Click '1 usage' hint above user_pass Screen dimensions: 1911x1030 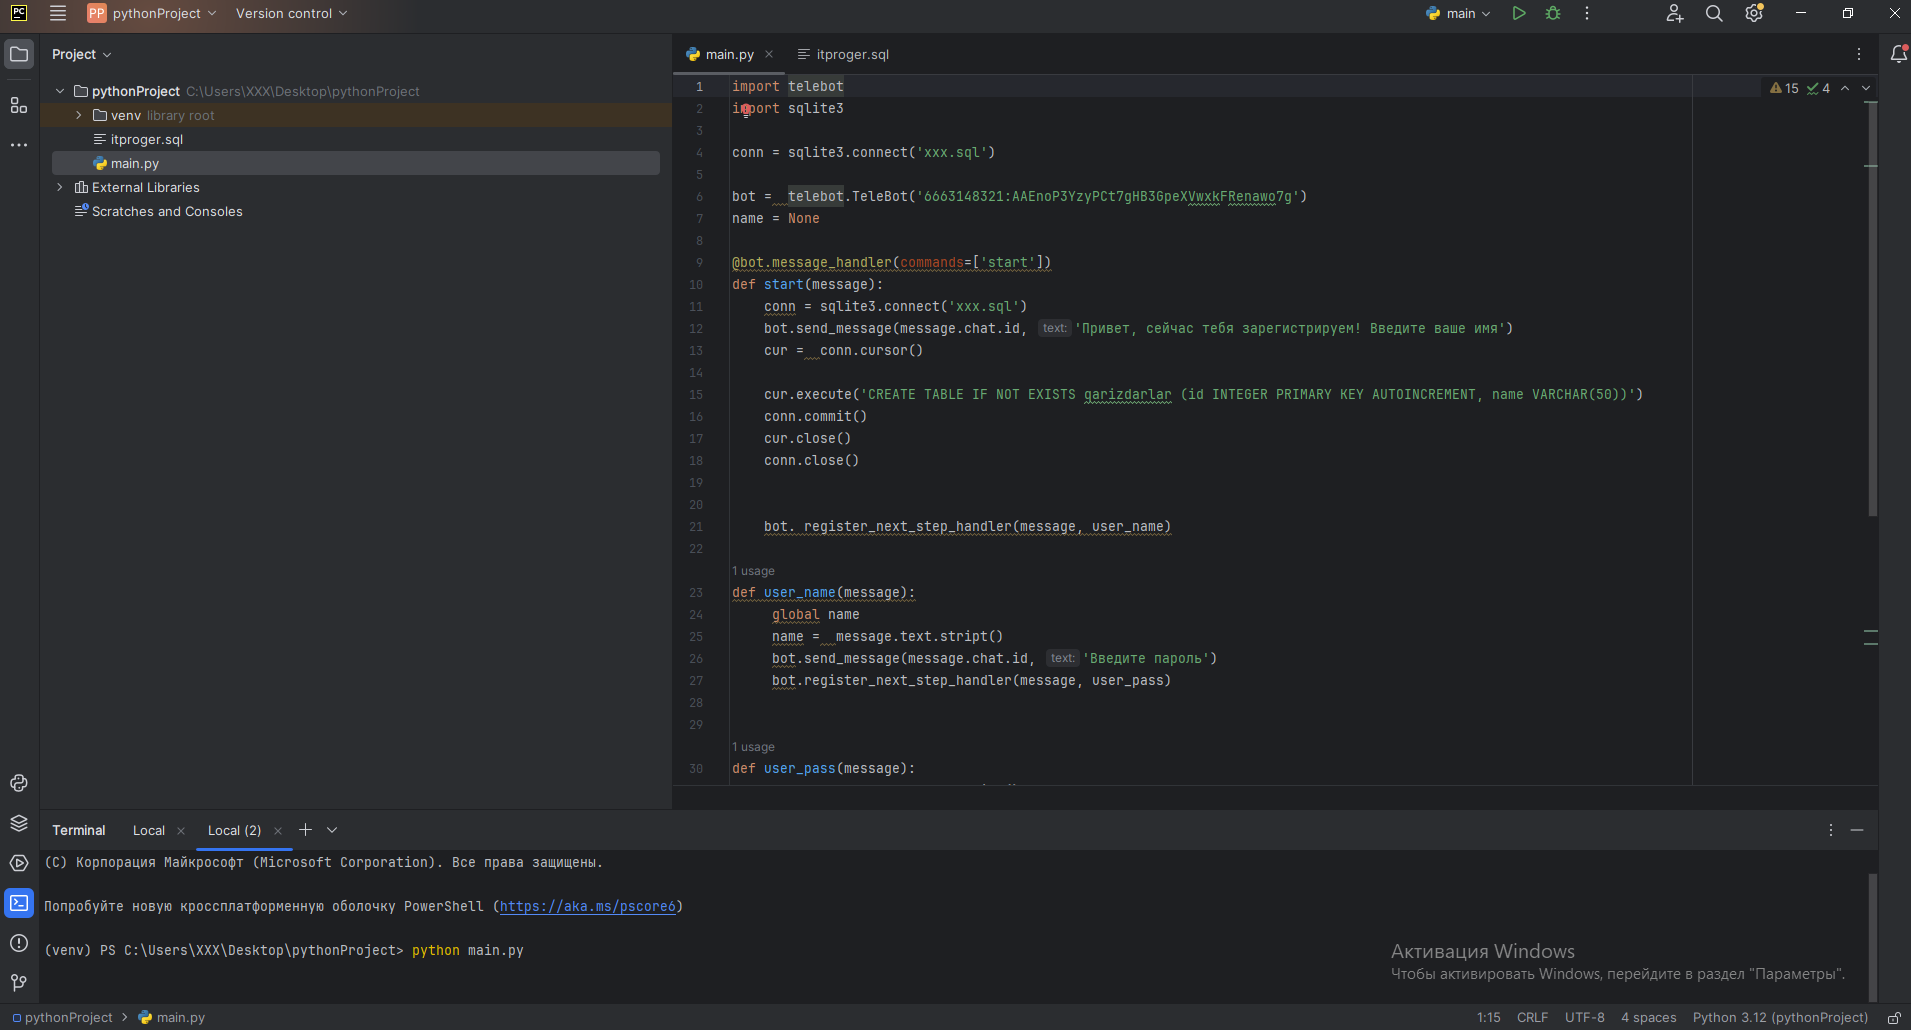click(x=753, y=747)
